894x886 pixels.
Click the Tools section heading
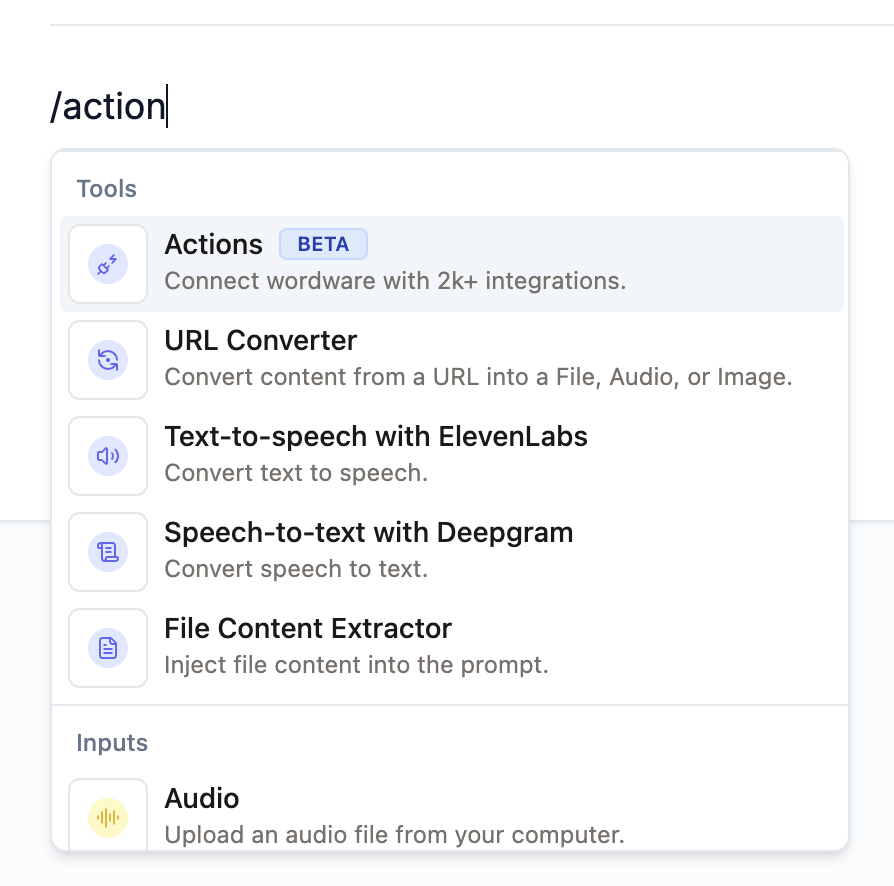pyautogui.click(x=107, y=189)
